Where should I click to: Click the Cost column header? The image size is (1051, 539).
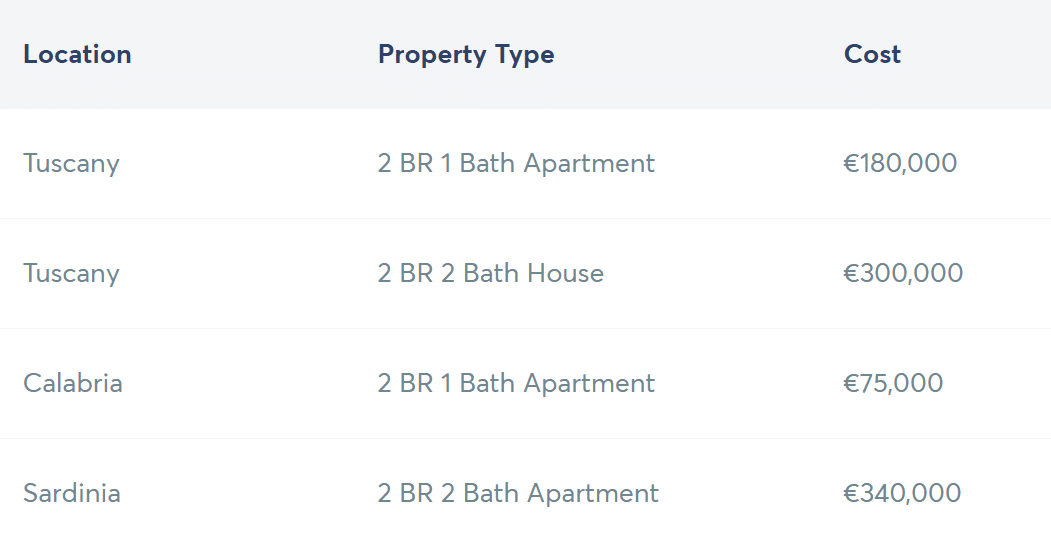tap(872, 54)
